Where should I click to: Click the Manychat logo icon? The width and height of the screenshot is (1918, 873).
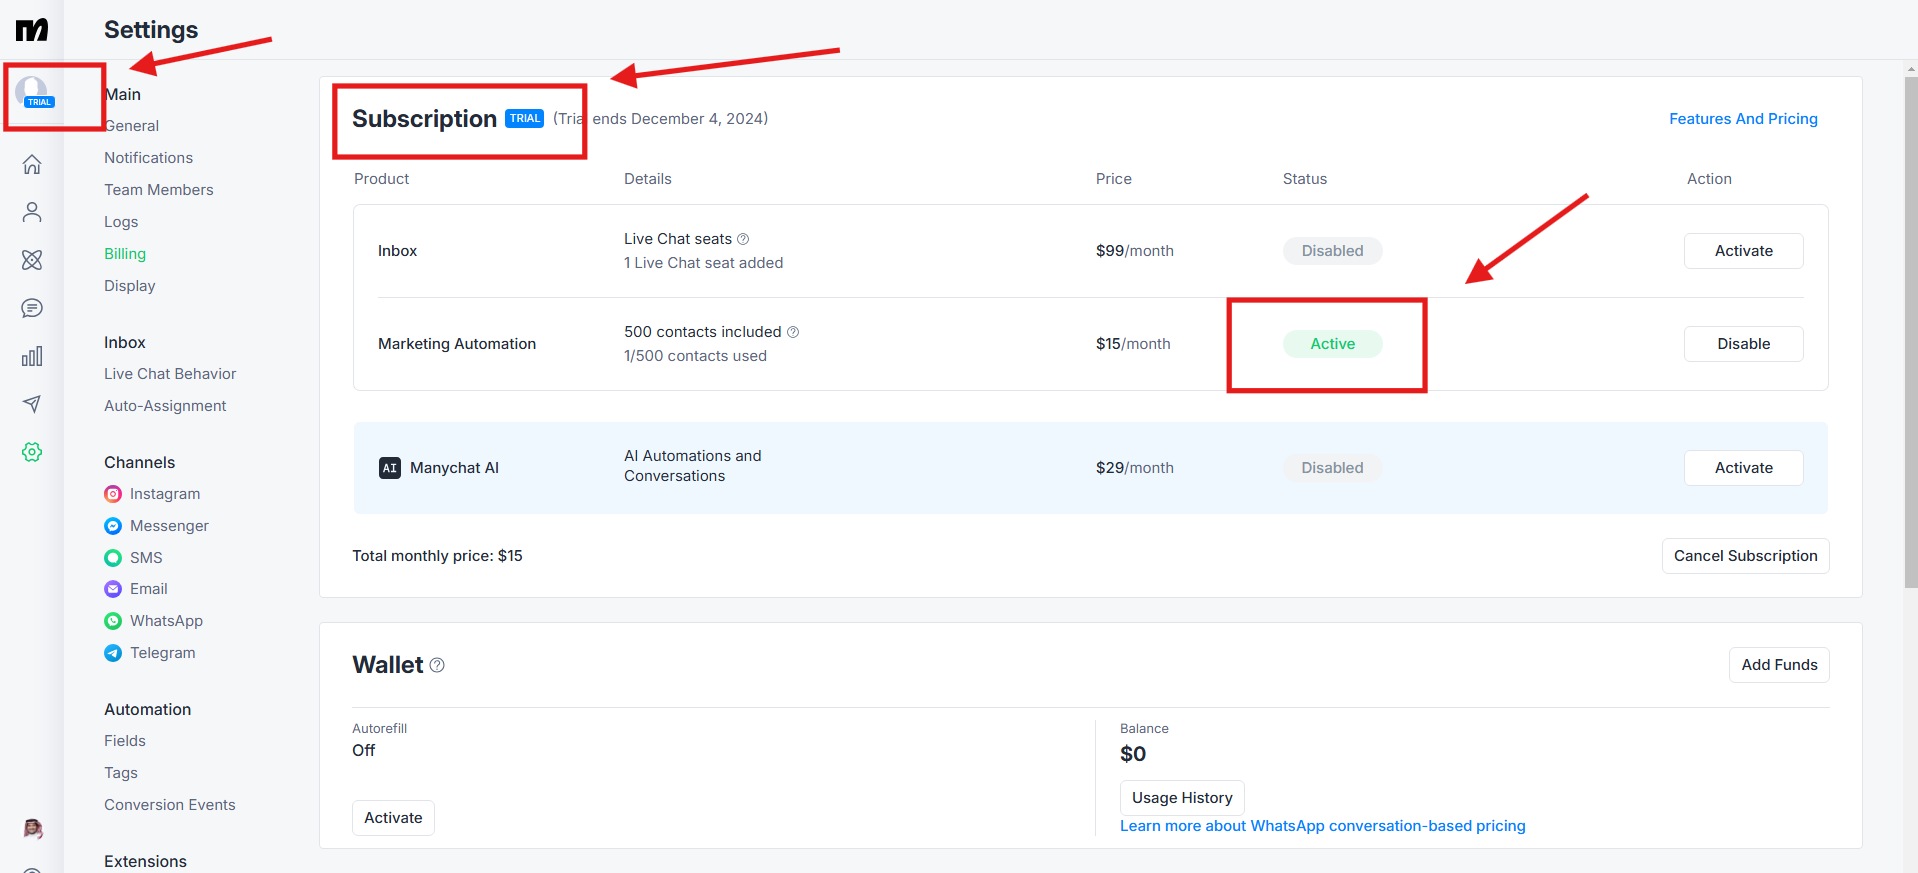pyautogui.click(x=32, y=30)
